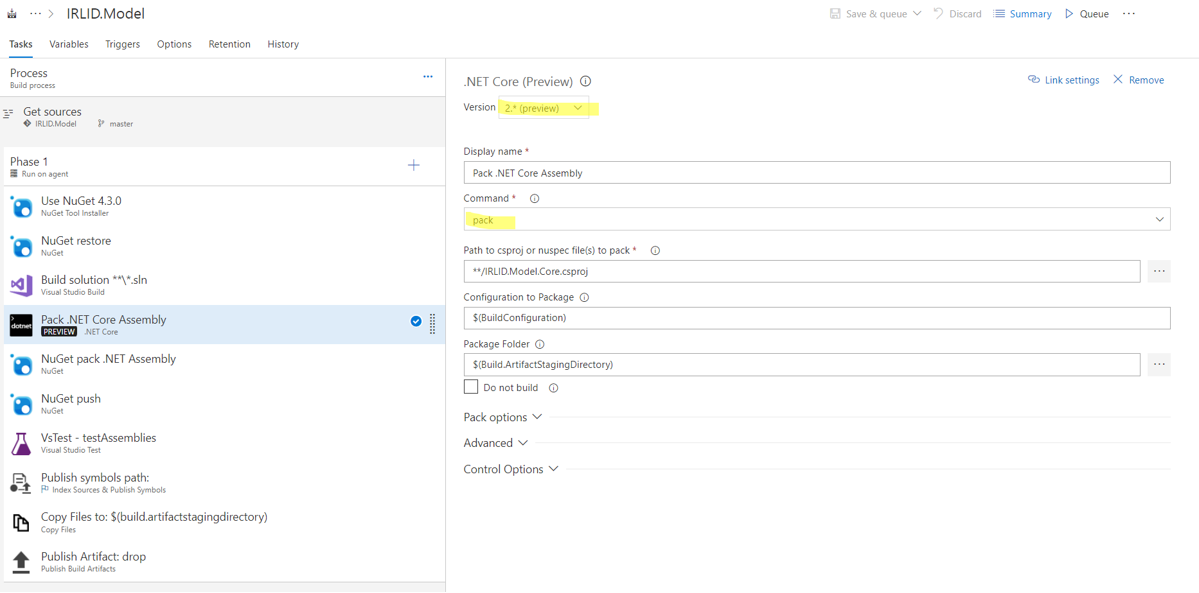Click info icon beside Package Folder label
Viewport: 1199px width, 593px height.
coord(539,344)
